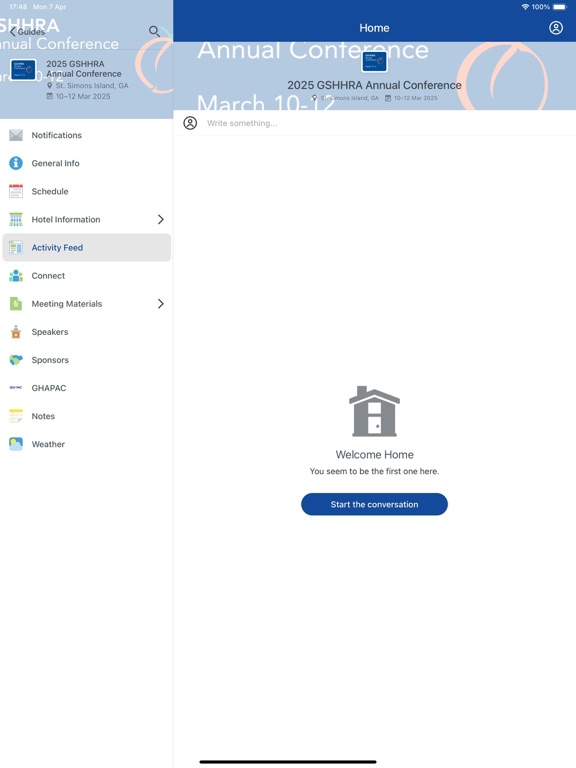576x768 pixels.
Task: Go back to Guides
Action: click(27, 32)
